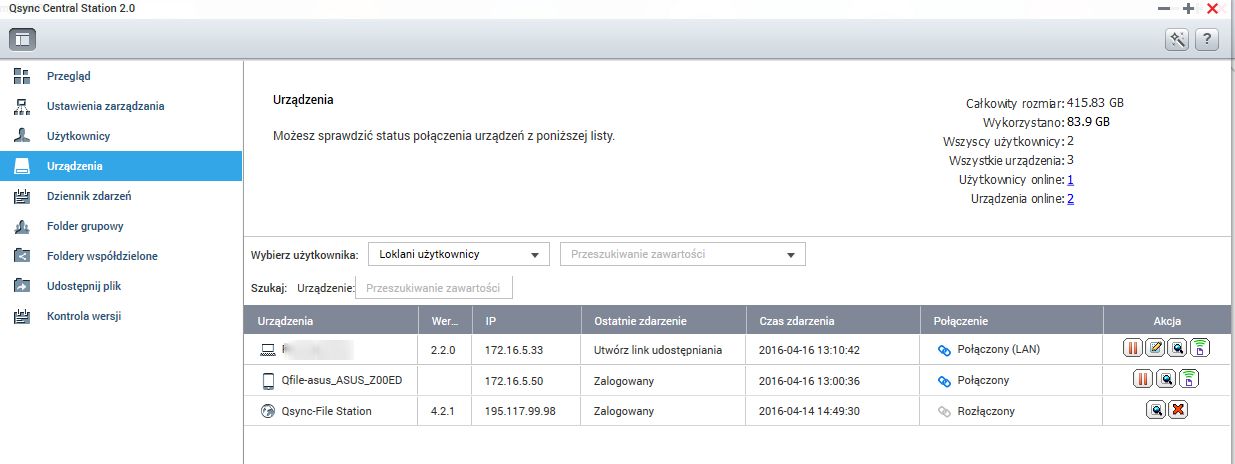Toggle the sidebar panel icon in toolbar

(23, 40)
